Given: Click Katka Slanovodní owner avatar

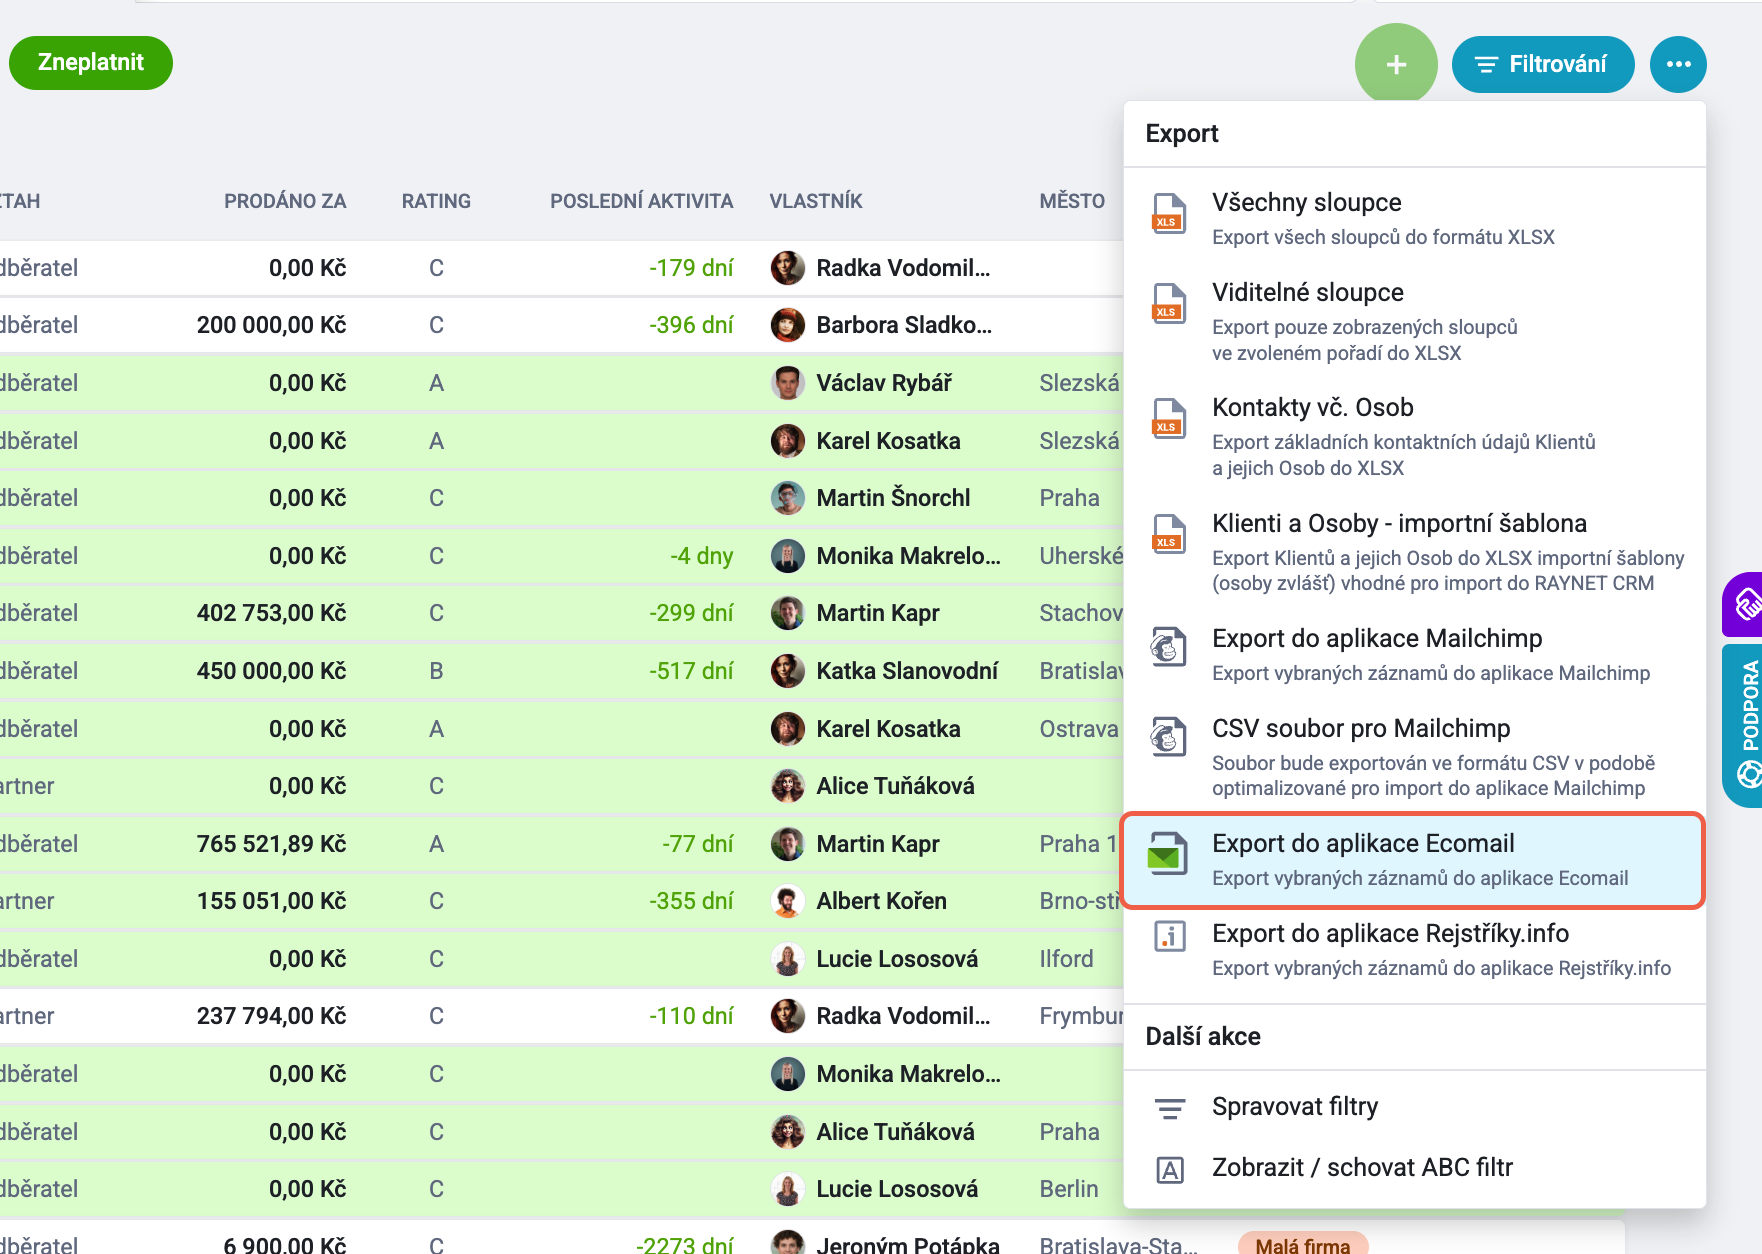Looking at the screenshot, I should (x=788, y=671).
